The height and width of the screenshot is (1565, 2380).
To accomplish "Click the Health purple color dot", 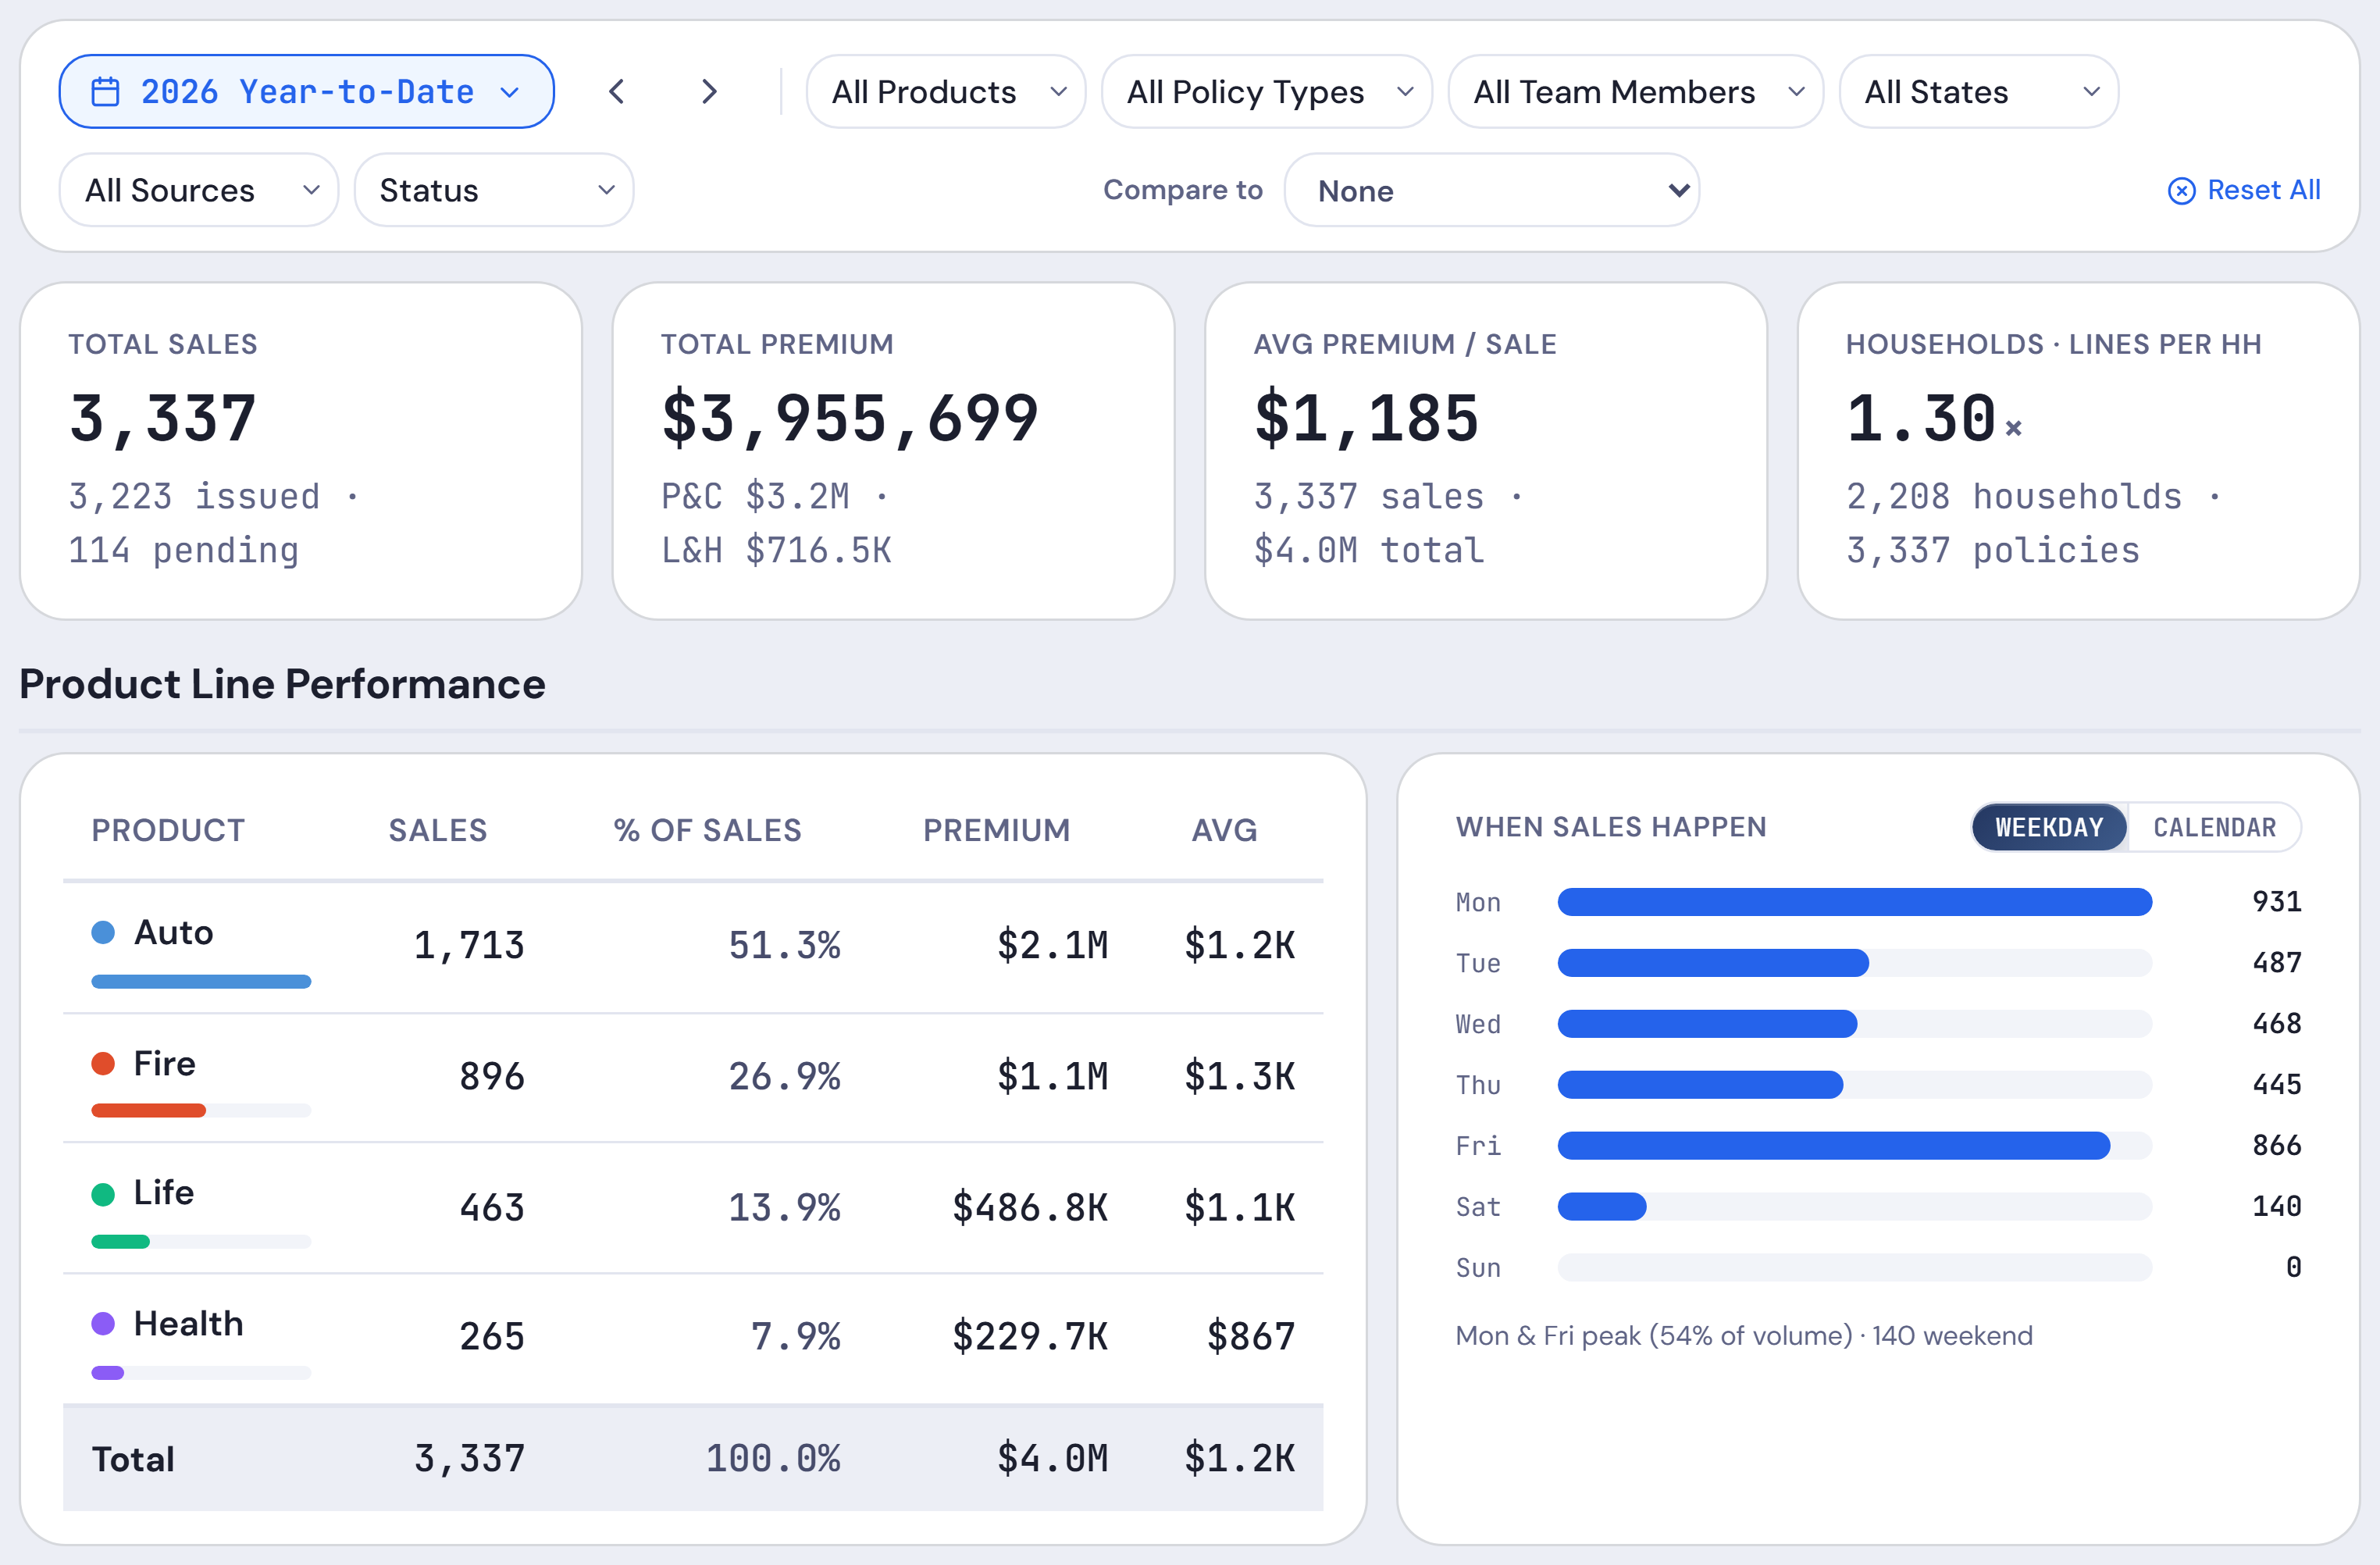I will [x=103, y=1324].
